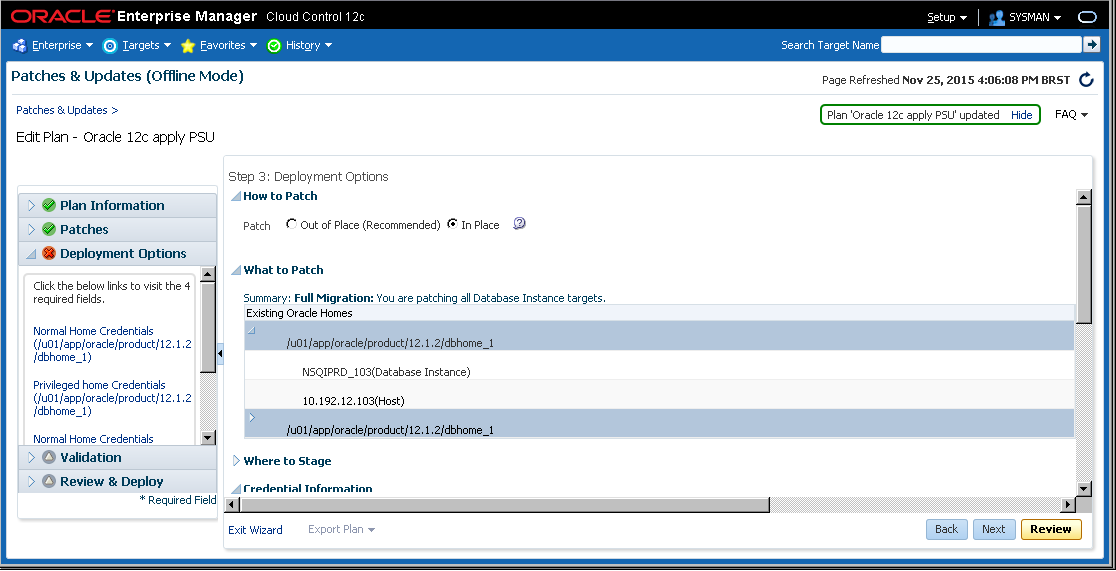This screenshot has width=1116, height=571.
Task: Click the Next button
Action: point(994,529)
